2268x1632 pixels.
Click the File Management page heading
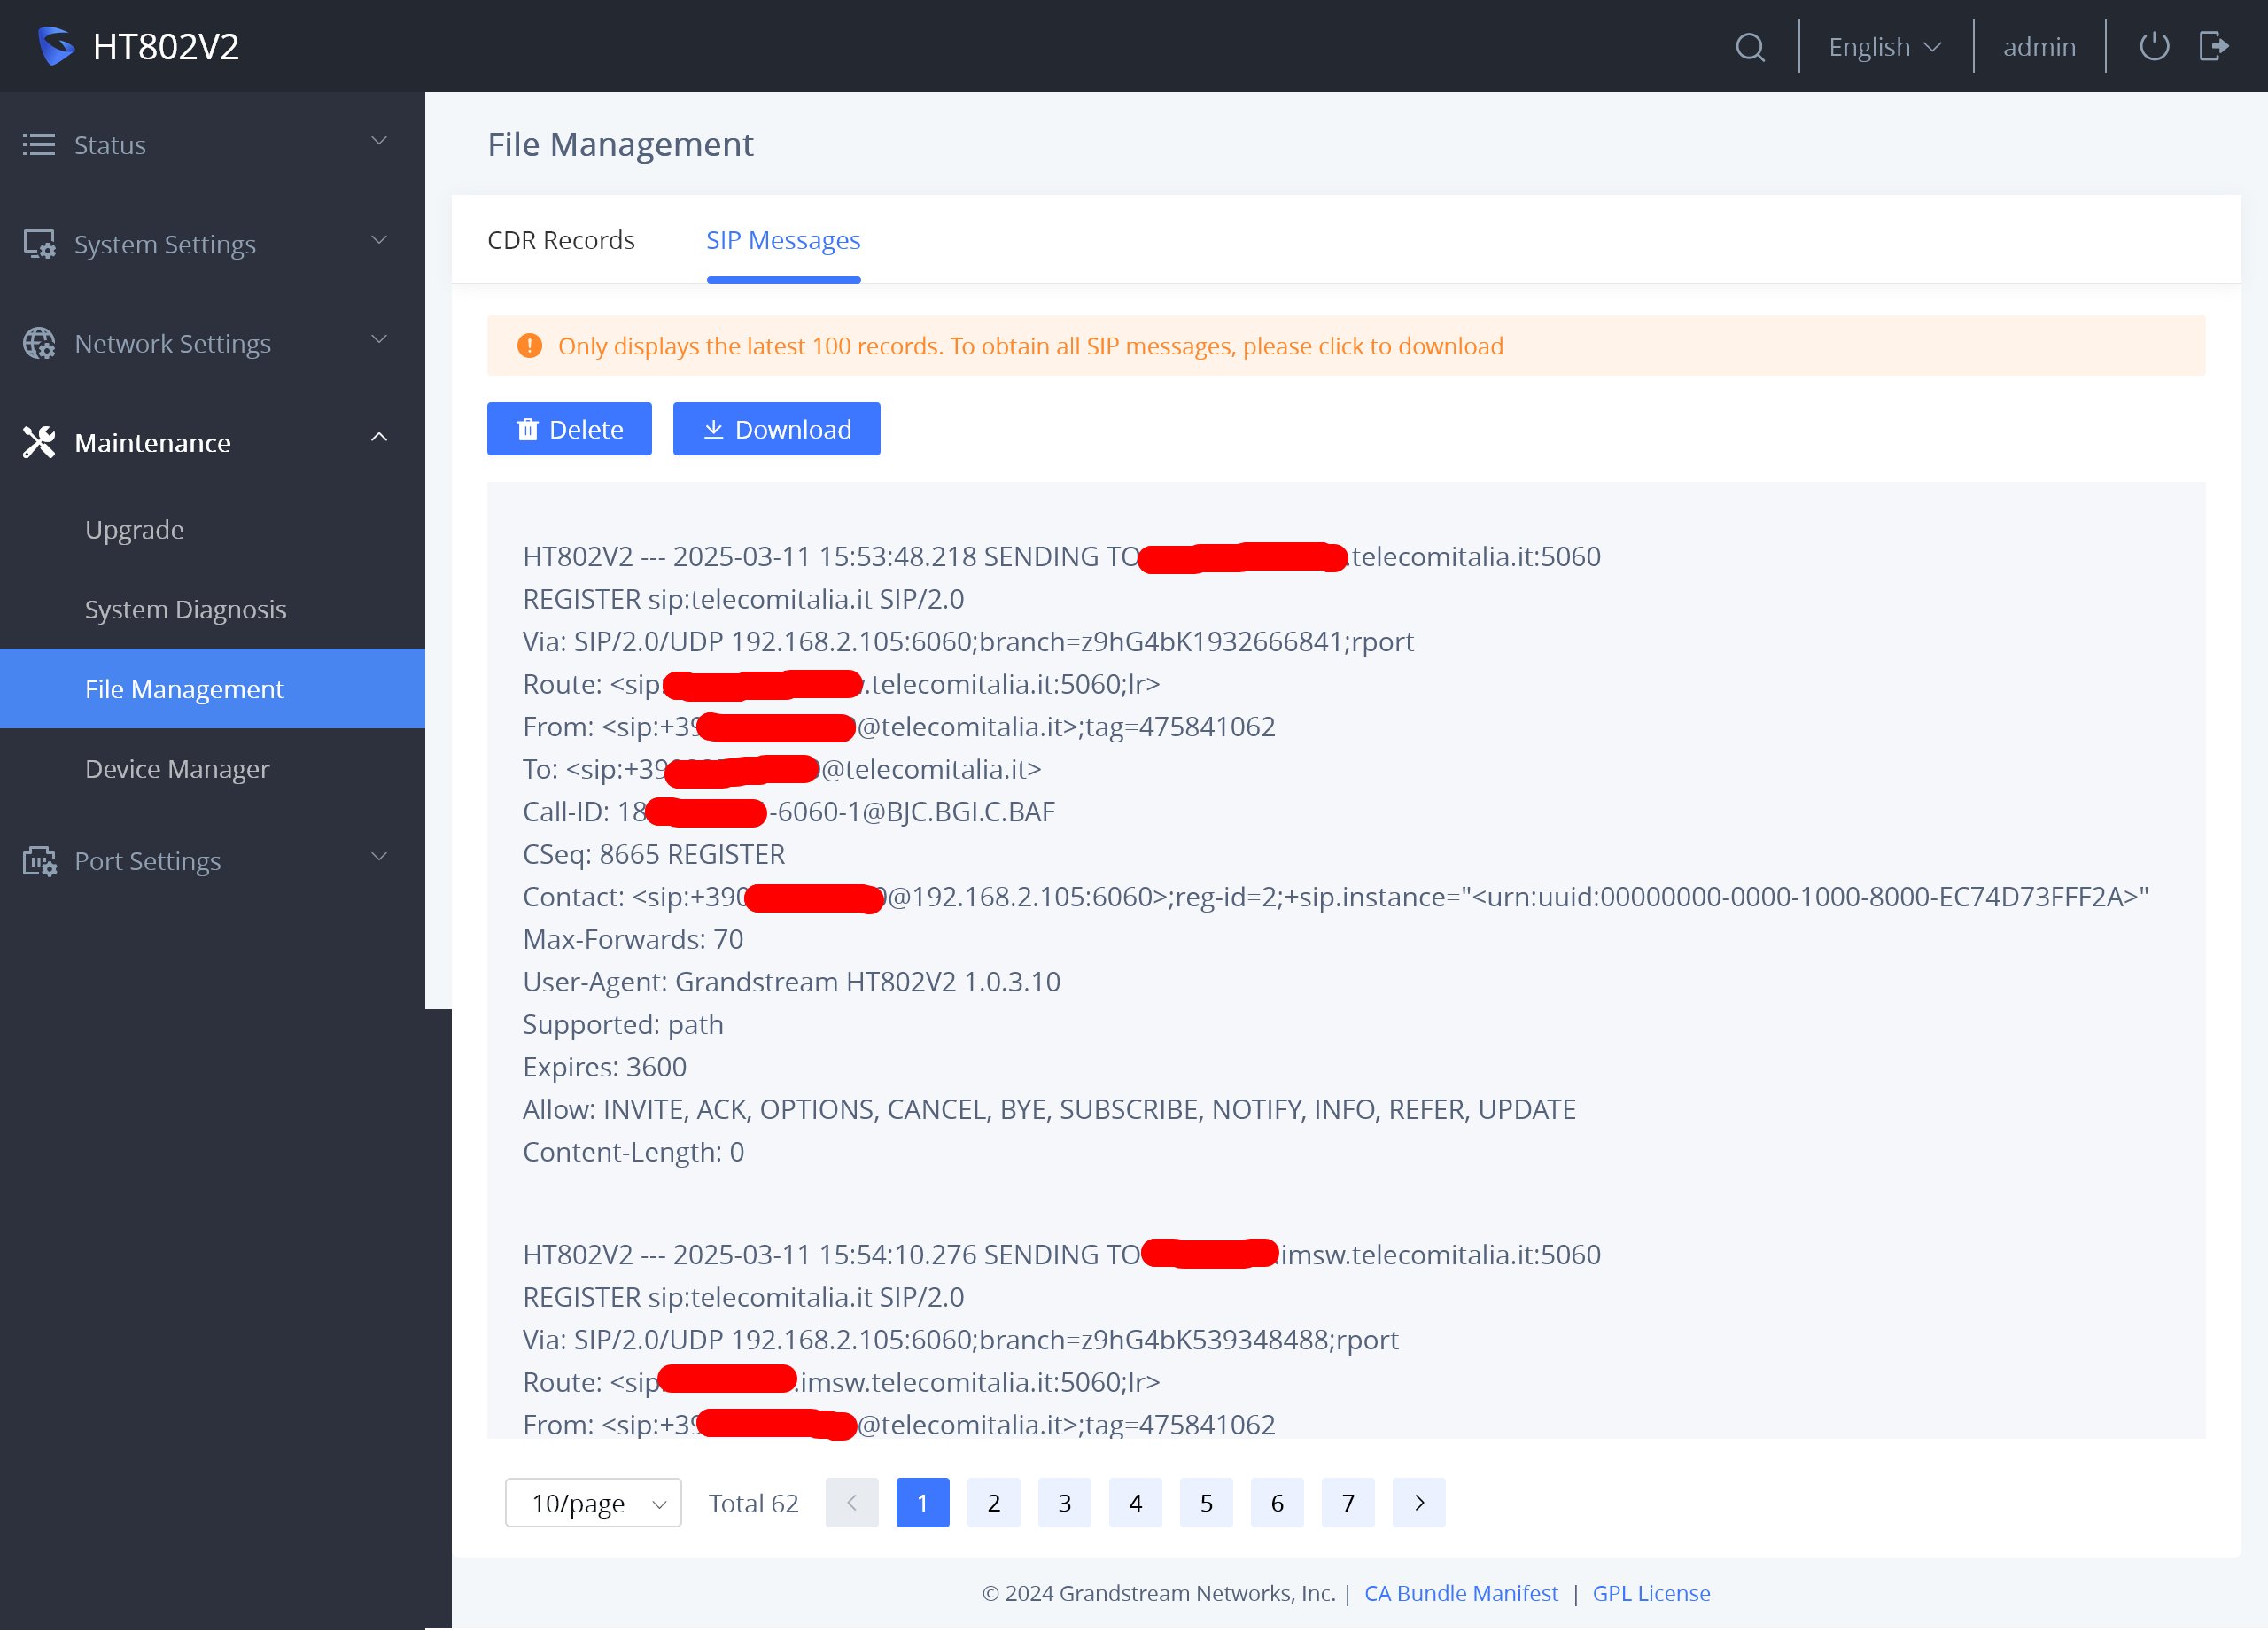[620, 144]
